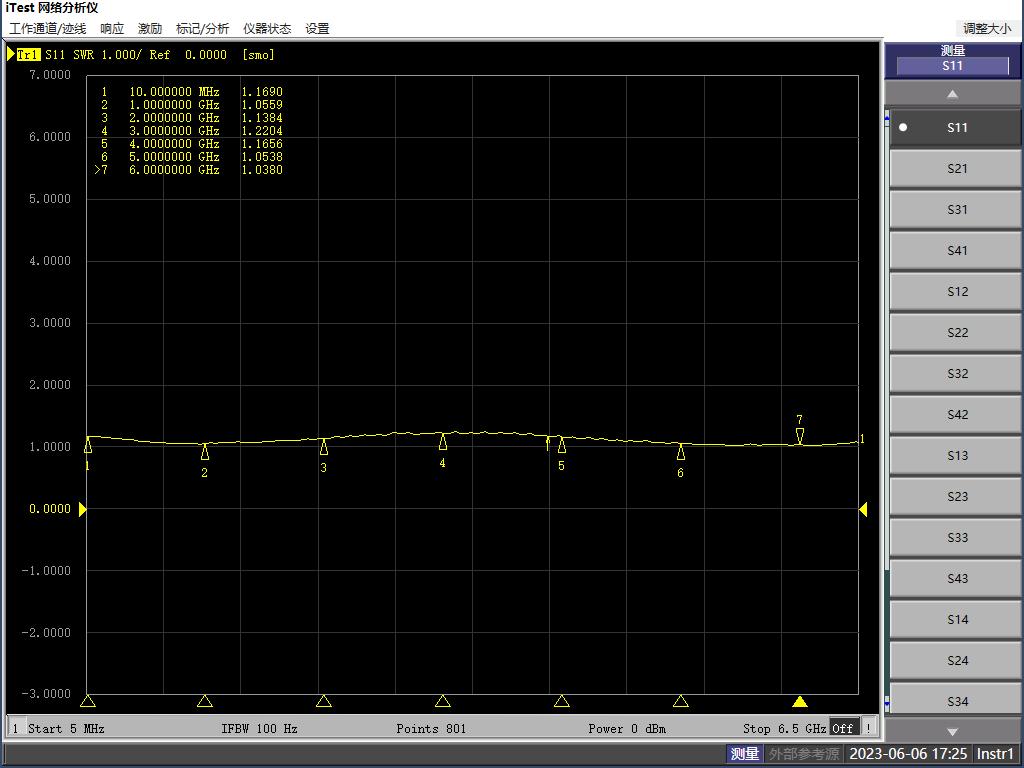Open the 工作通道/迹线 menu
The height and width of the screenshot is (768, 1024).
pos(48,29)
